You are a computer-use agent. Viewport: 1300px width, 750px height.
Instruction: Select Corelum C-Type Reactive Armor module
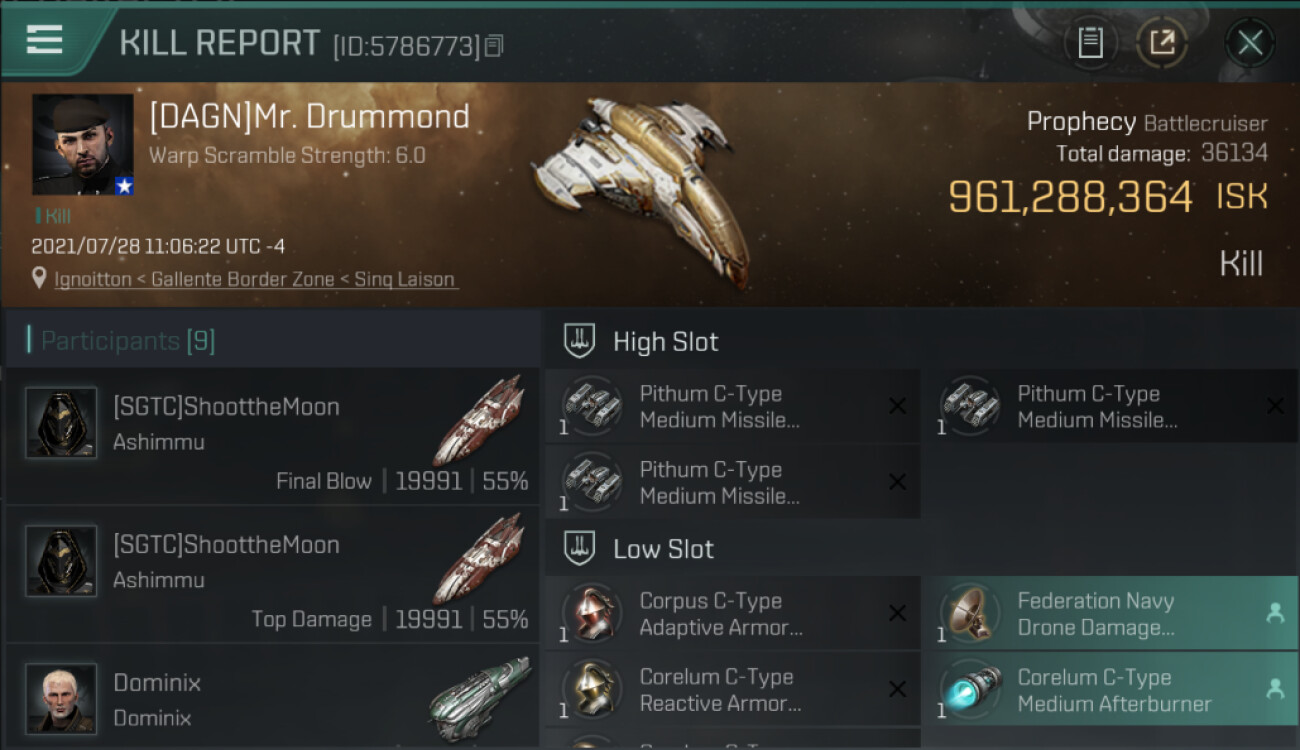(x=733, y=690)
